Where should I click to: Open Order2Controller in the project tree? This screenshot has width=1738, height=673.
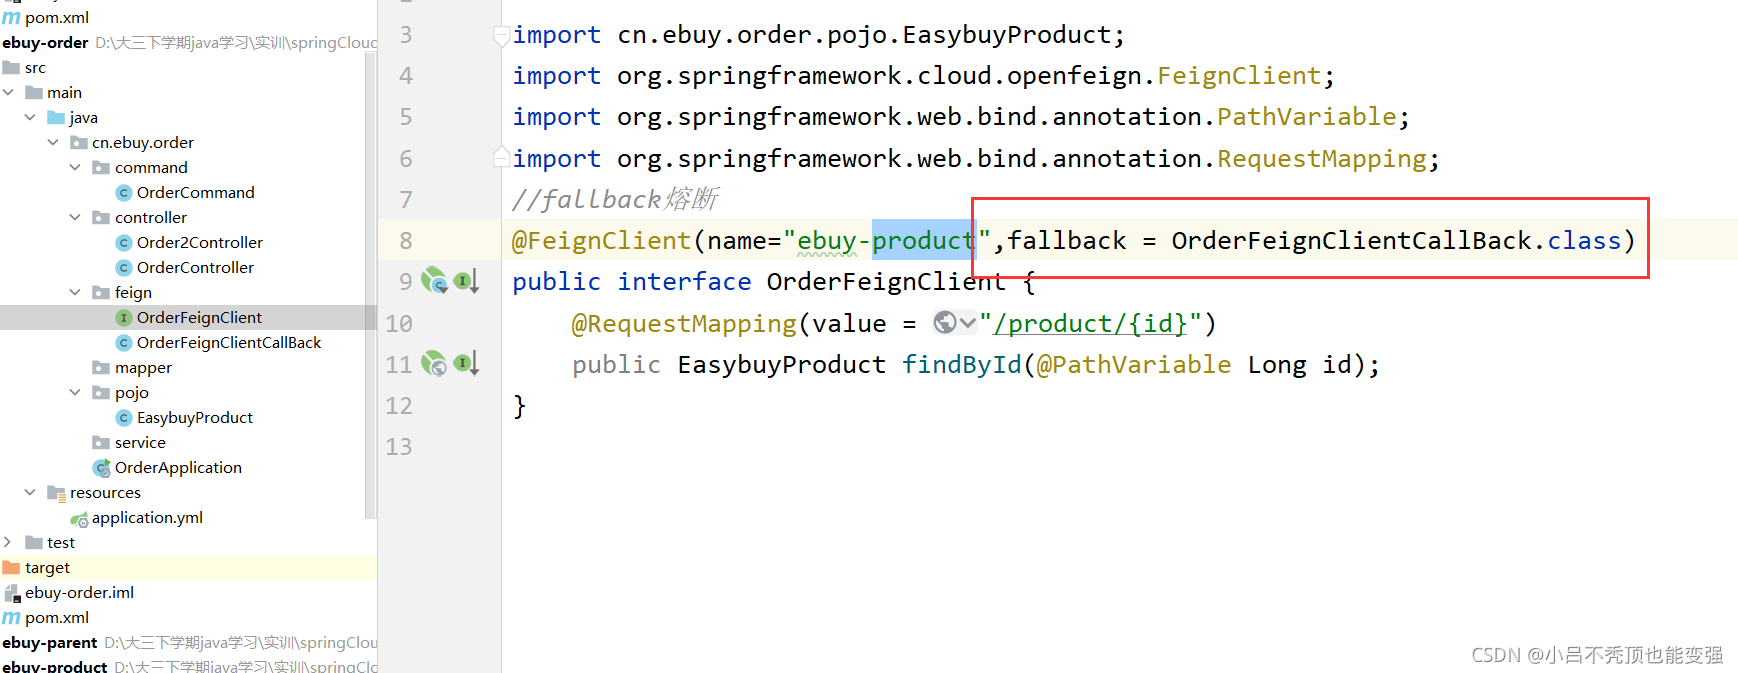[199, 242]
